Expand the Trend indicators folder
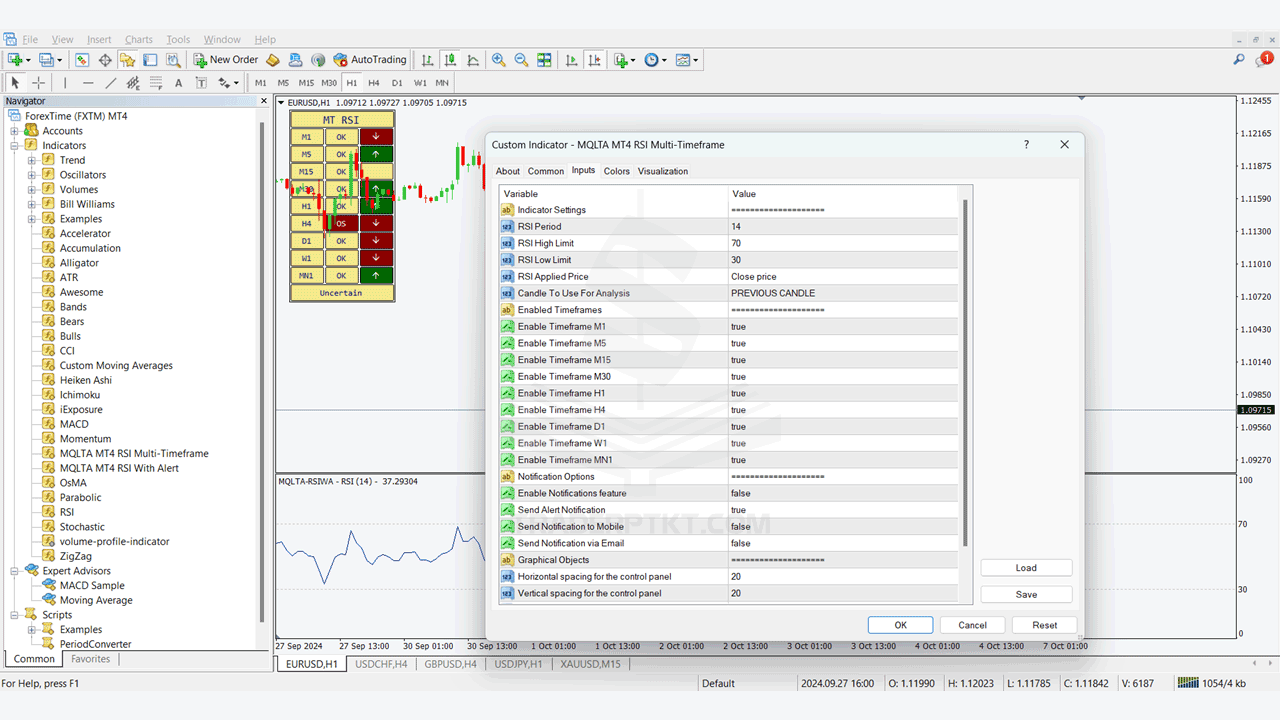Viewport: 1280px width, 720px height. point(32,160)
